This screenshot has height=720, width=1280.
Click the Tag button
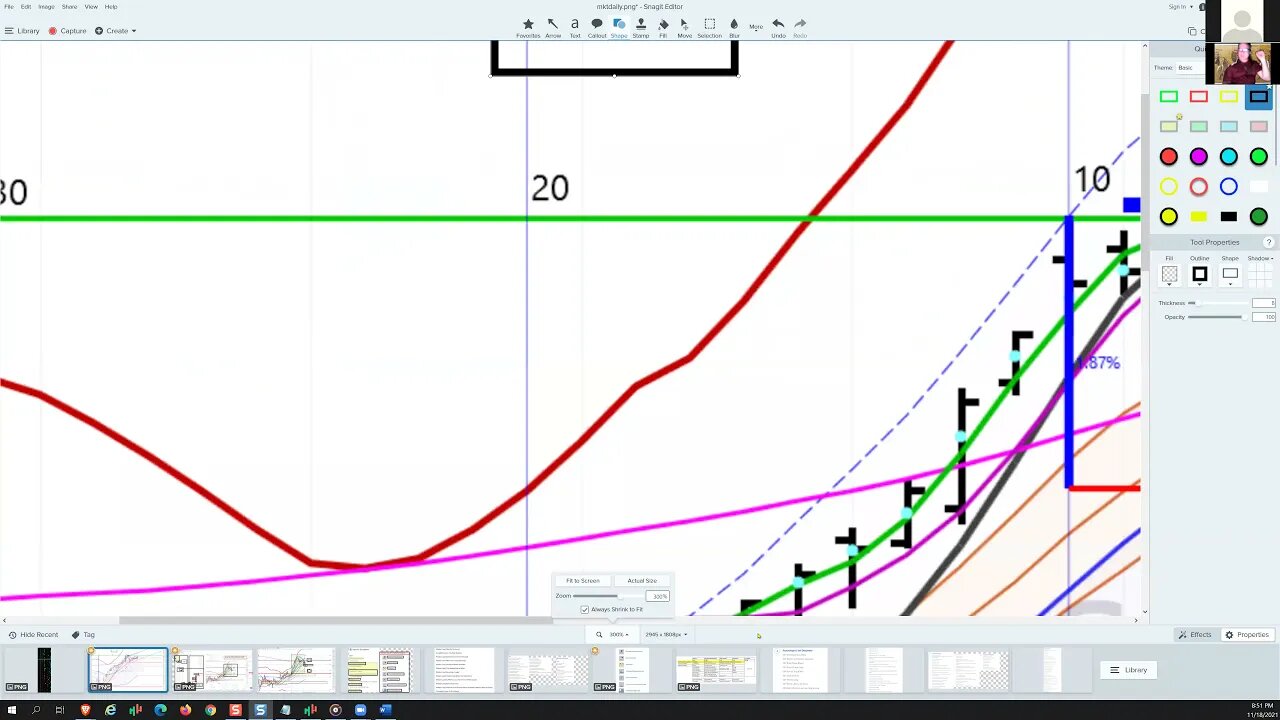[x=83, y=635]
